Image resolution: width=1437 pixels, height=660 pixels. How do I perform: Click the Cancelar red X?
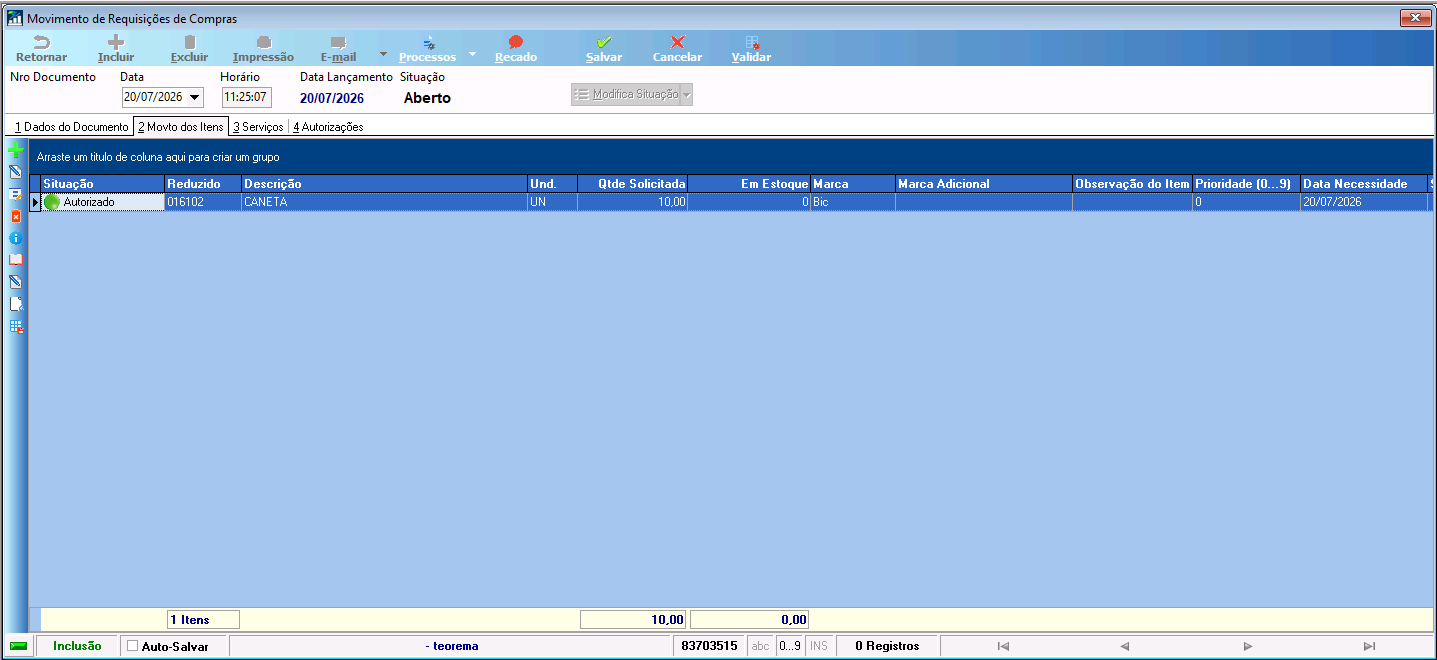pyautogui.click(x=677, y=42)
